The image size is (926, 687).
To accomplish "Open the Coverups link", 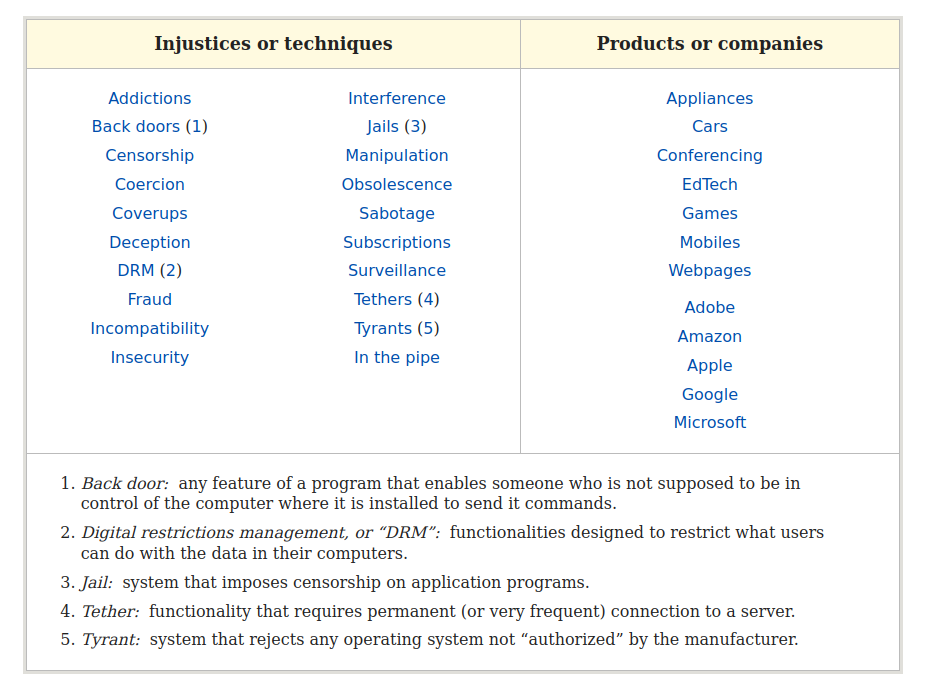I will pyautogui.click(x=149, y=213).
